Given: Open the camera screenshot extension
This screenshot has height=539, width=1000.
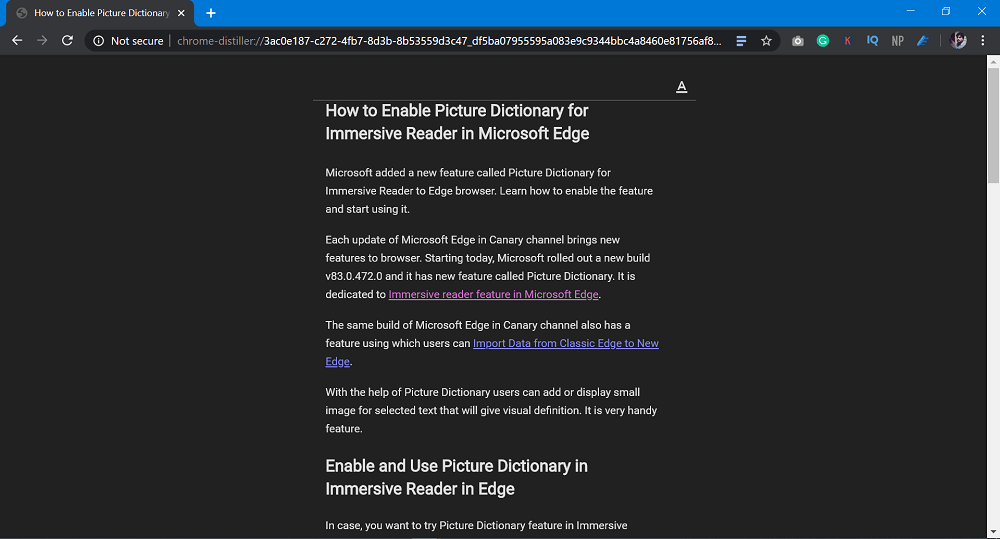Looking at the screenshot, I should [797, 41].
